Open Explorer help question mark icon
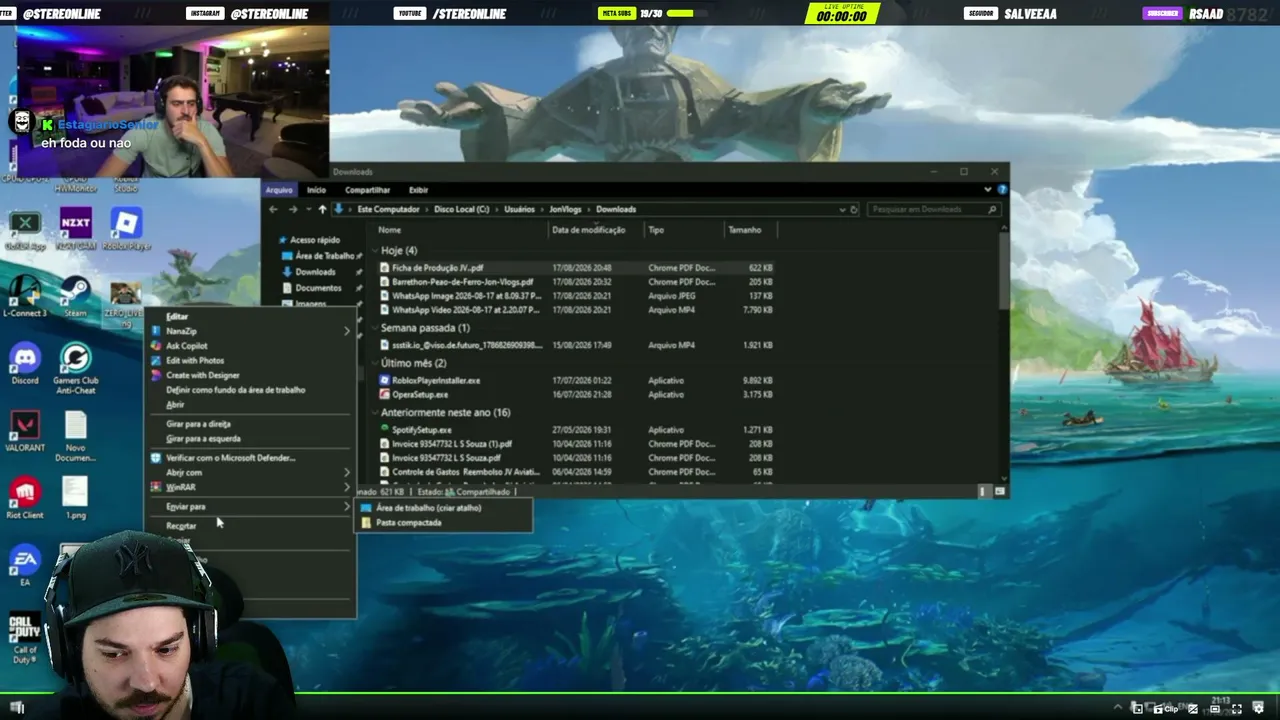This screenshot has height=720, width=1280. (x=1002, y=189)
